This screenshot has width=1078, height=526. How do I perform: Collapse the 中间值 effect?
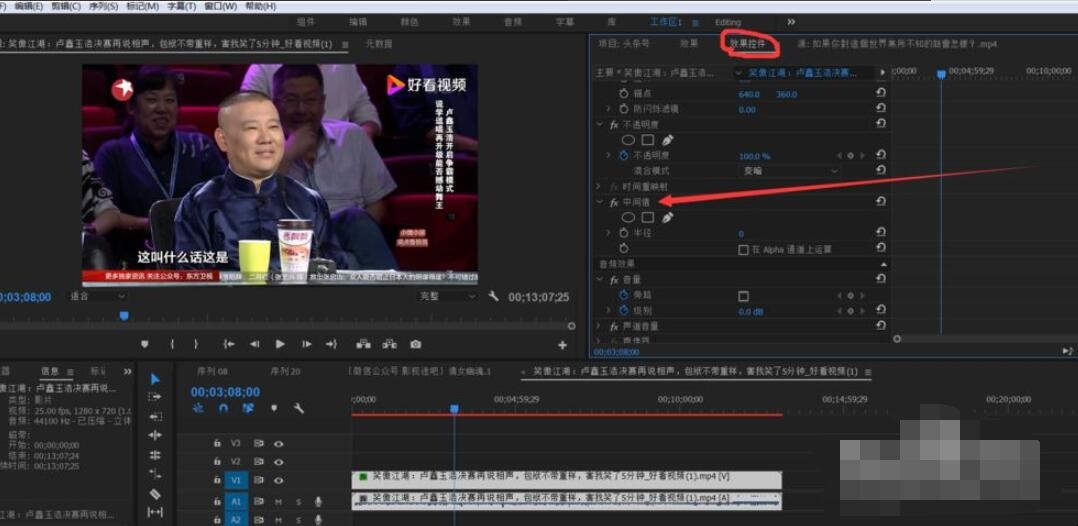[x=600, y=202]
